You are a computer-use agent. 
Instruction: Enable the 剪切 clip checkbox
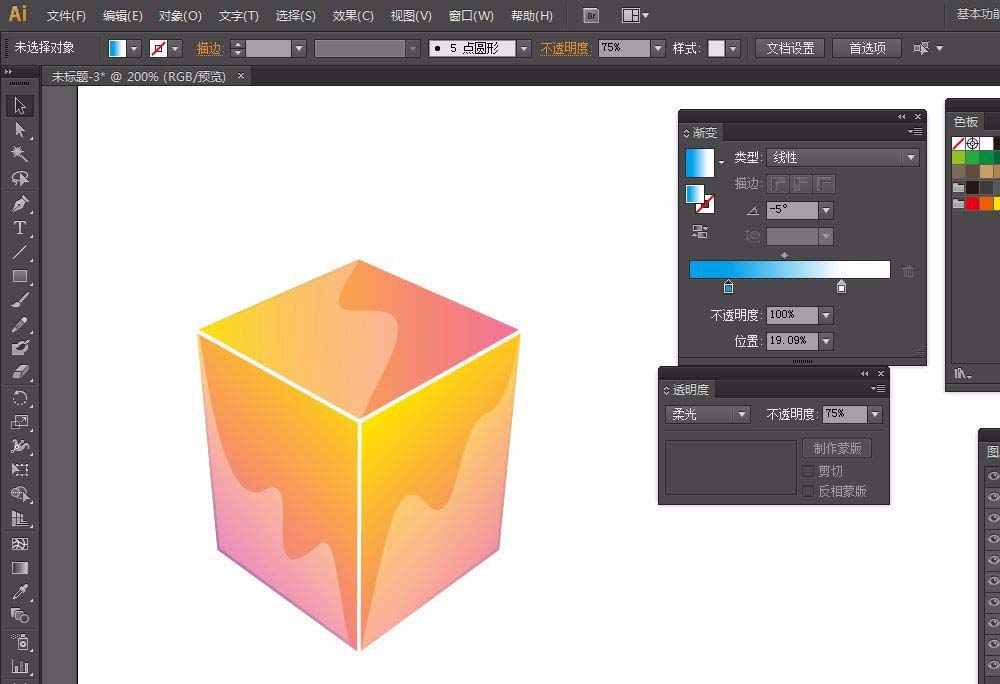coord(808,471)
